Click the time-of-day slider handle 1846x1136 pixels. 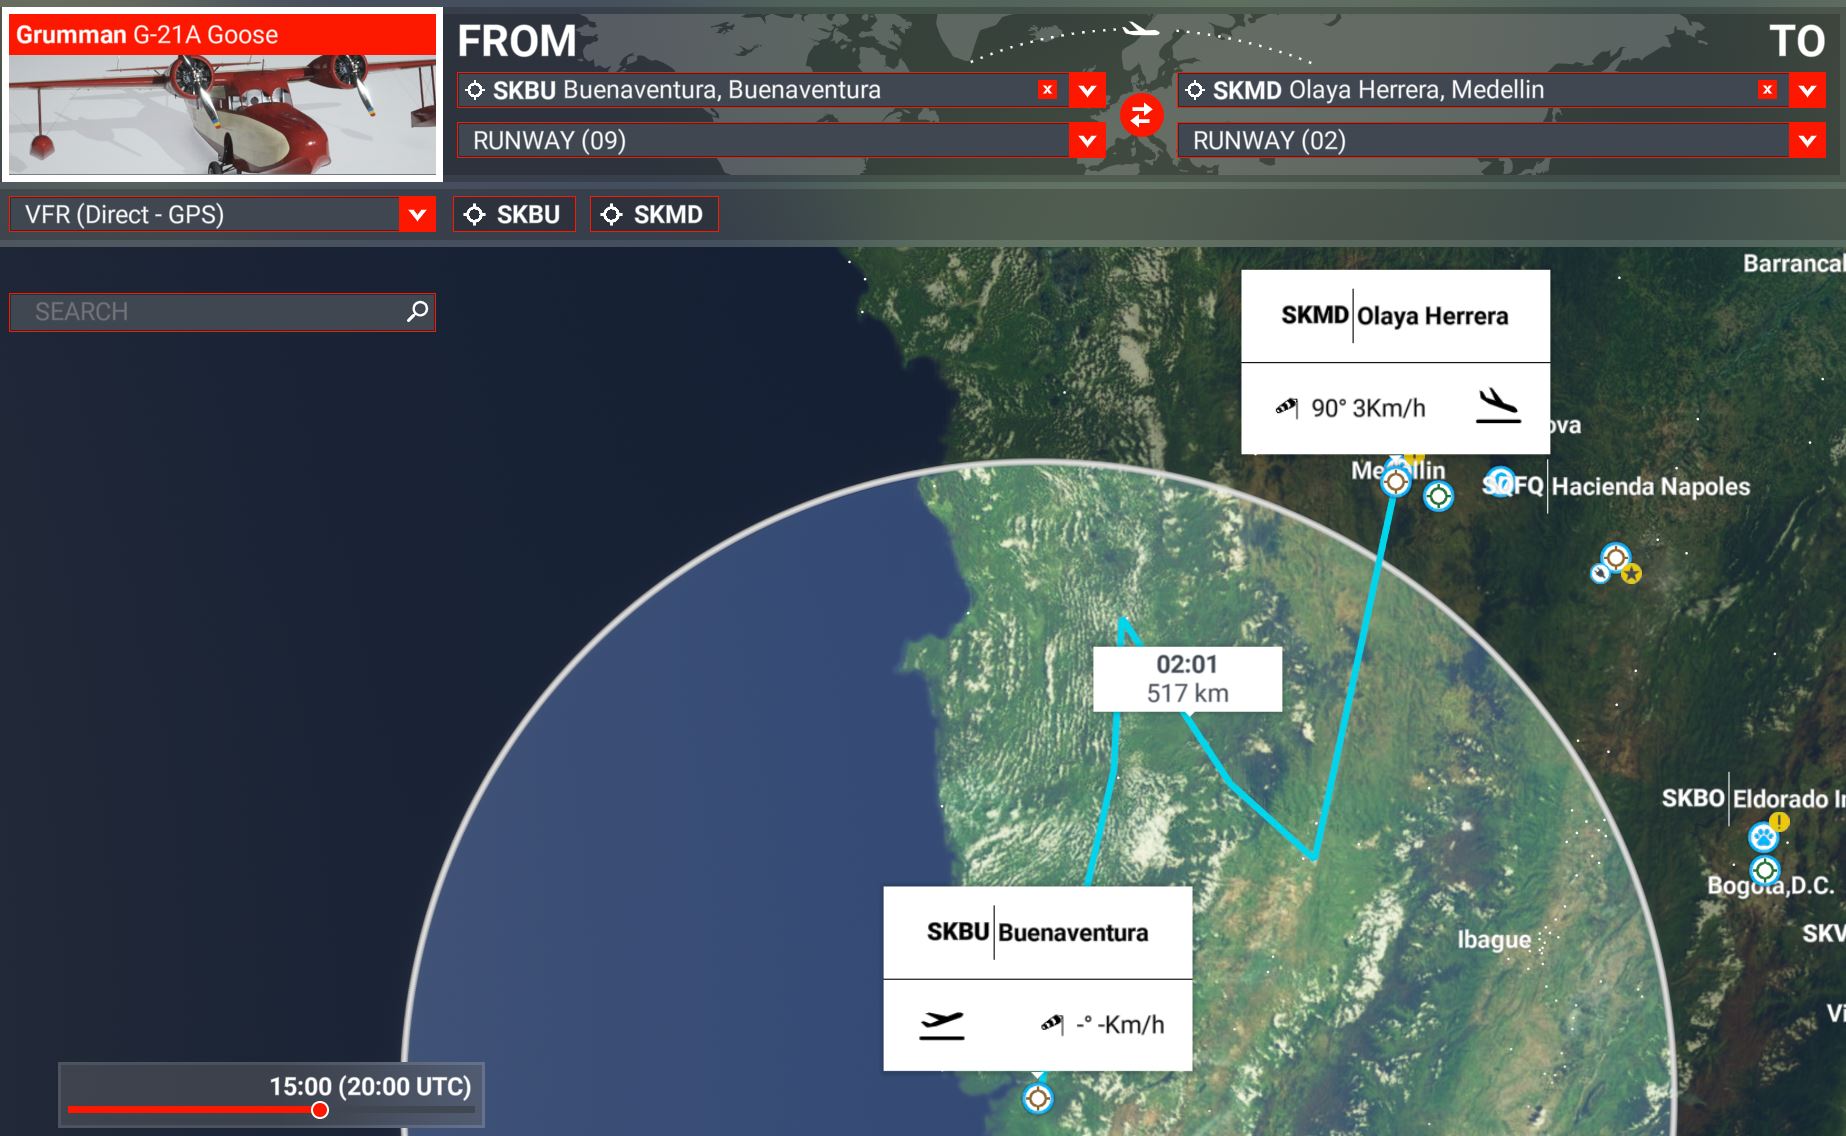[x=320, y=1110]
